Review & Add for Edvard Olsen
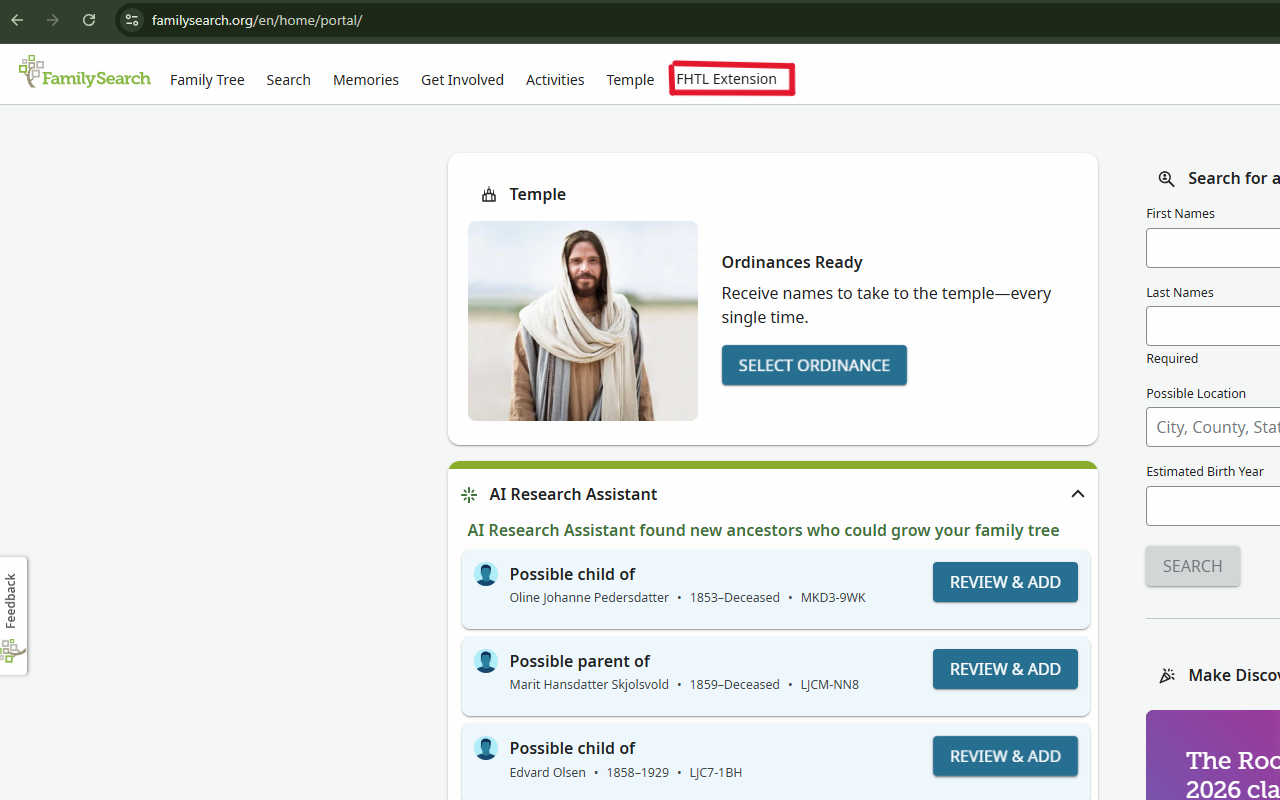The width and height of the screenshot is (1280, 800). coord(1005,756)
